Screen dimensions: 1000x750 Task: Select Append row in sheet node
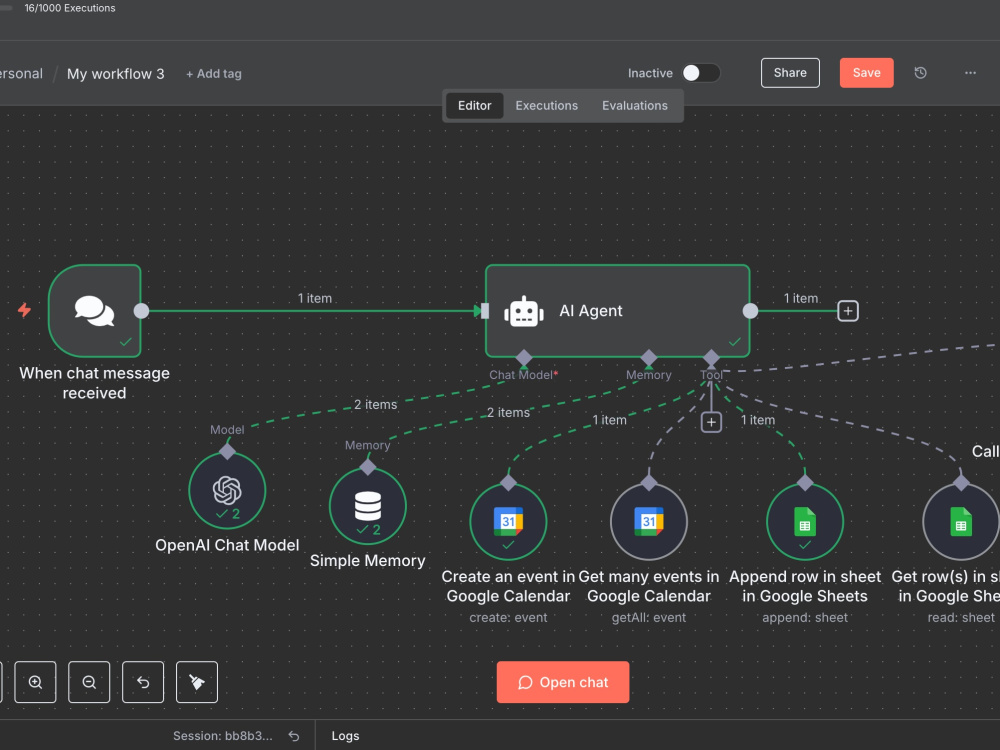point(805,521)
